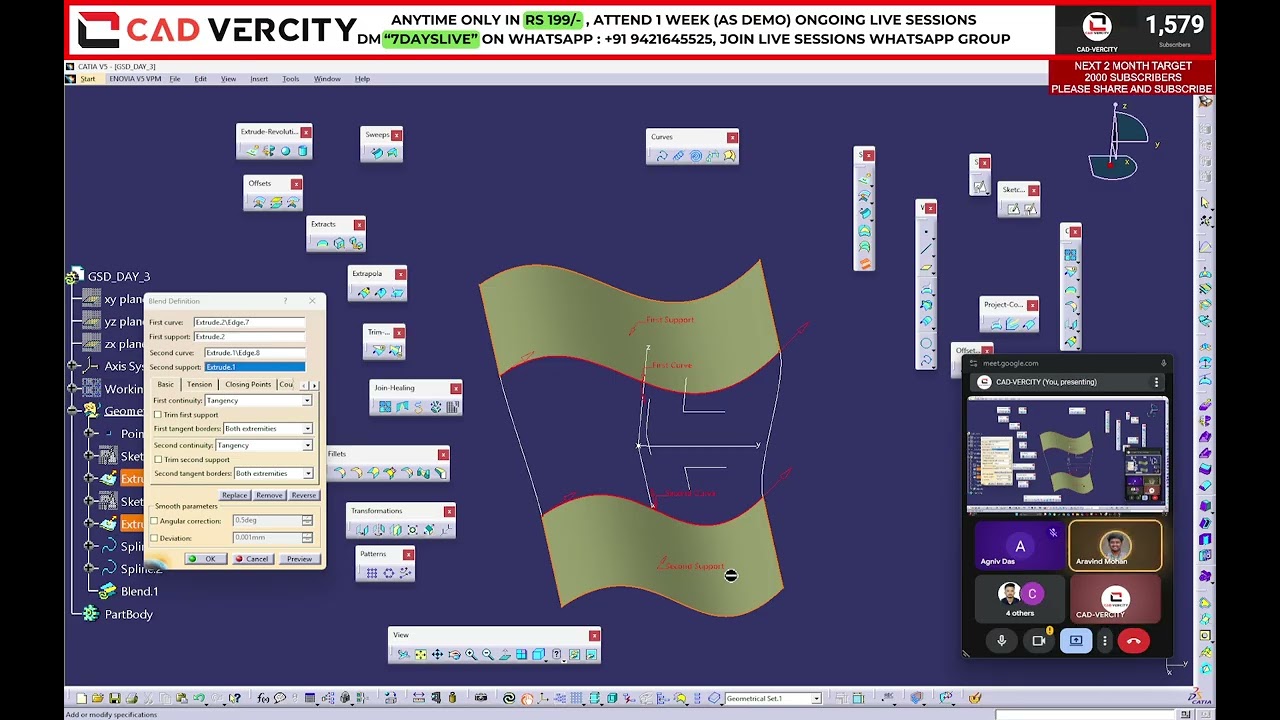Screen dimensions: 1280x720
Task: Open presenter tile options menu in Meet
Action: click(x=1156, y=382)
